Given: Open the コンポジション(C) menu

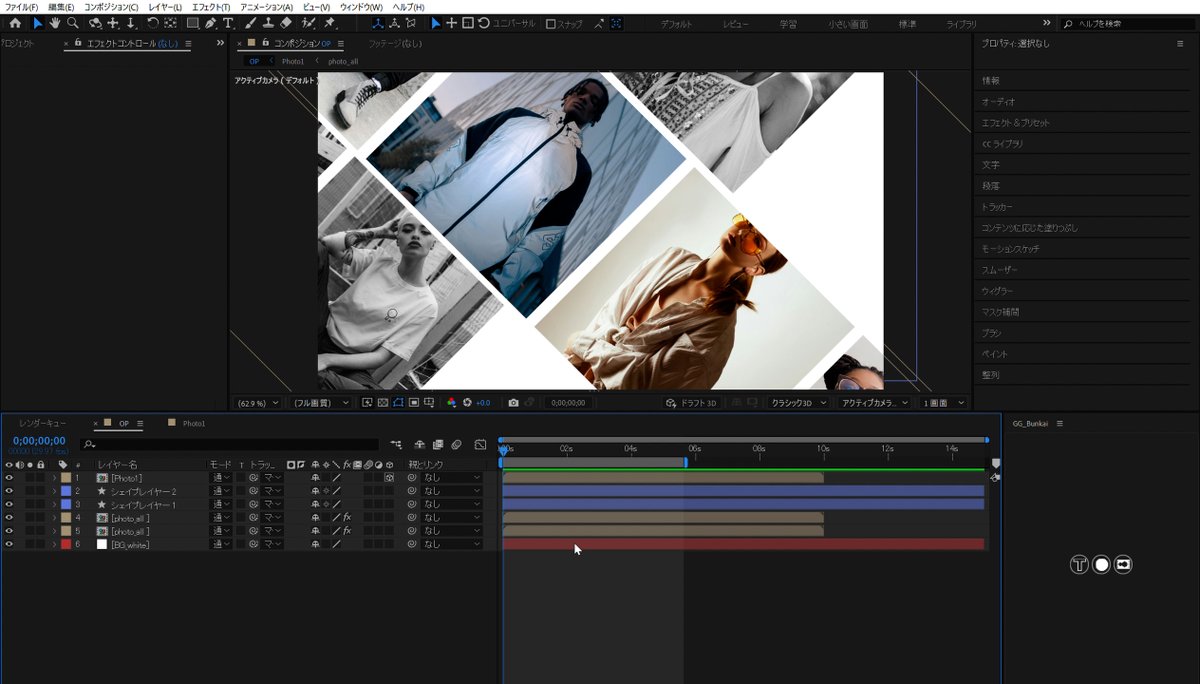Looking at the screenshot, I should [111, 7].
